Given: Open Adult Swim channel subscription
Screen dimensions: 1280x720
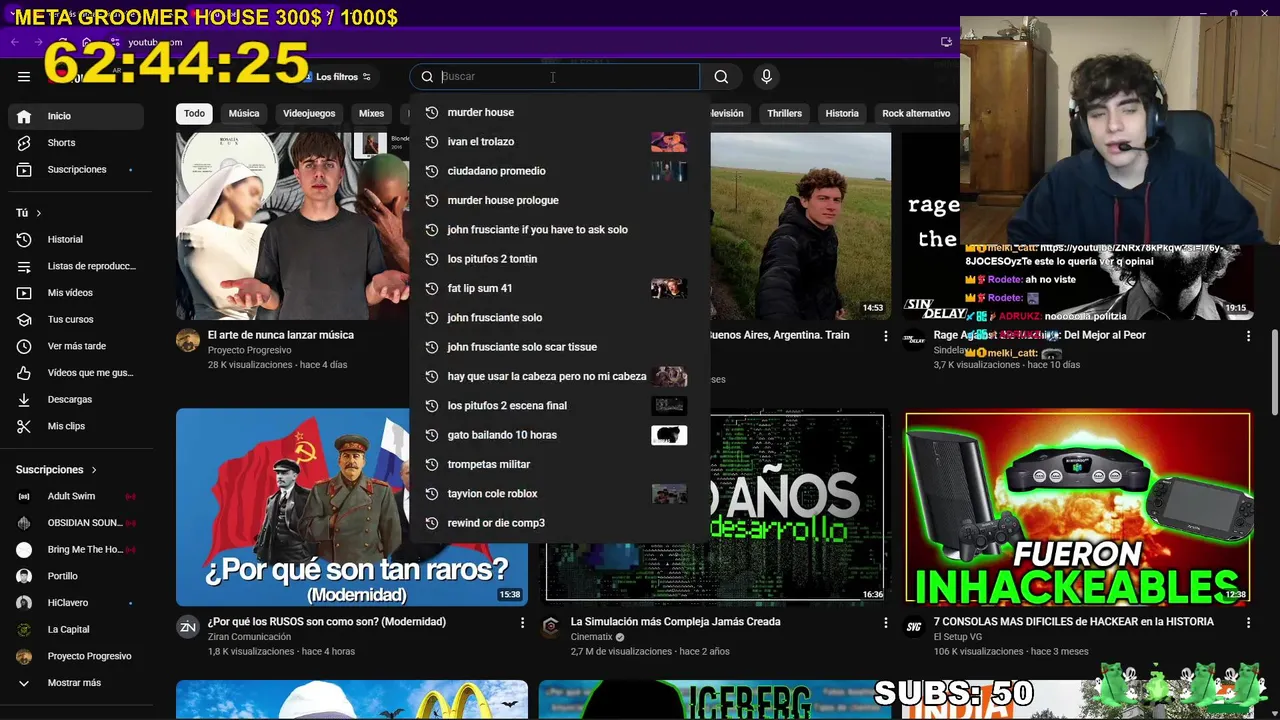Looking at the screenshot, I should pyautogui.click(x=76, y=496).
